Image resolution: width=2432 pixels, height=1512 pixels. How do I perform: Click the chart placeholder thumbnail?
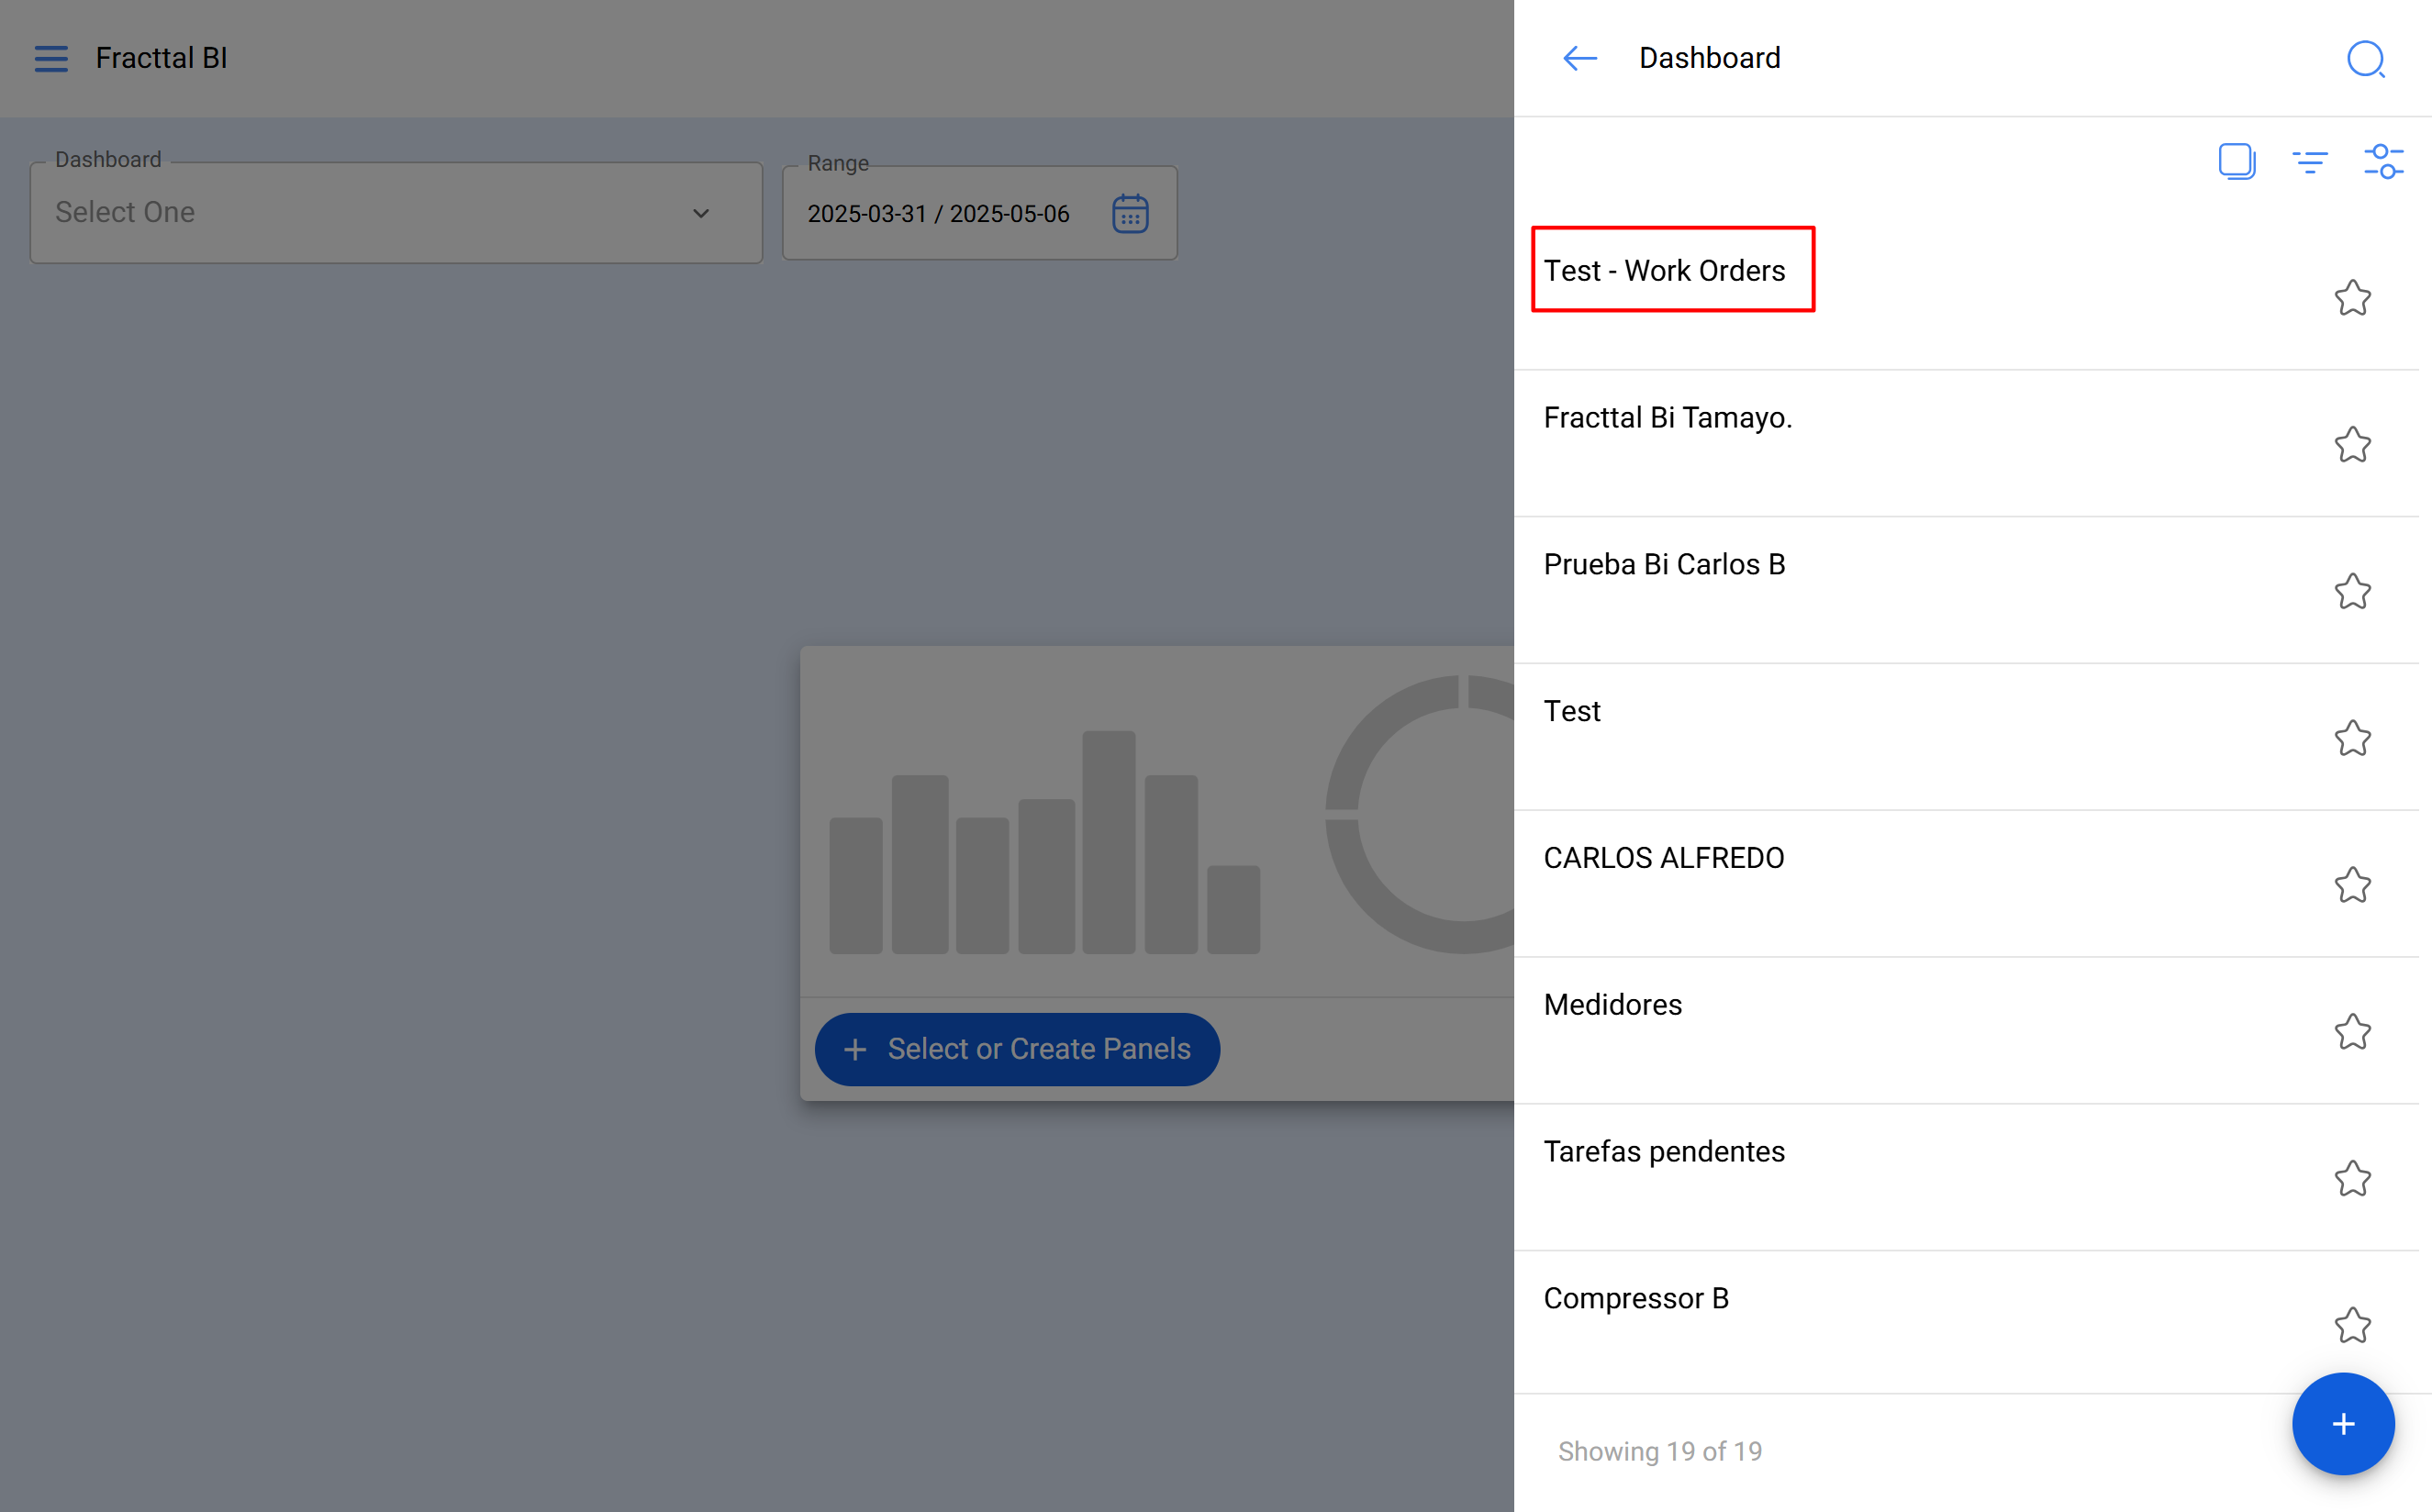pyautogui.click(x=1157, y=820)
